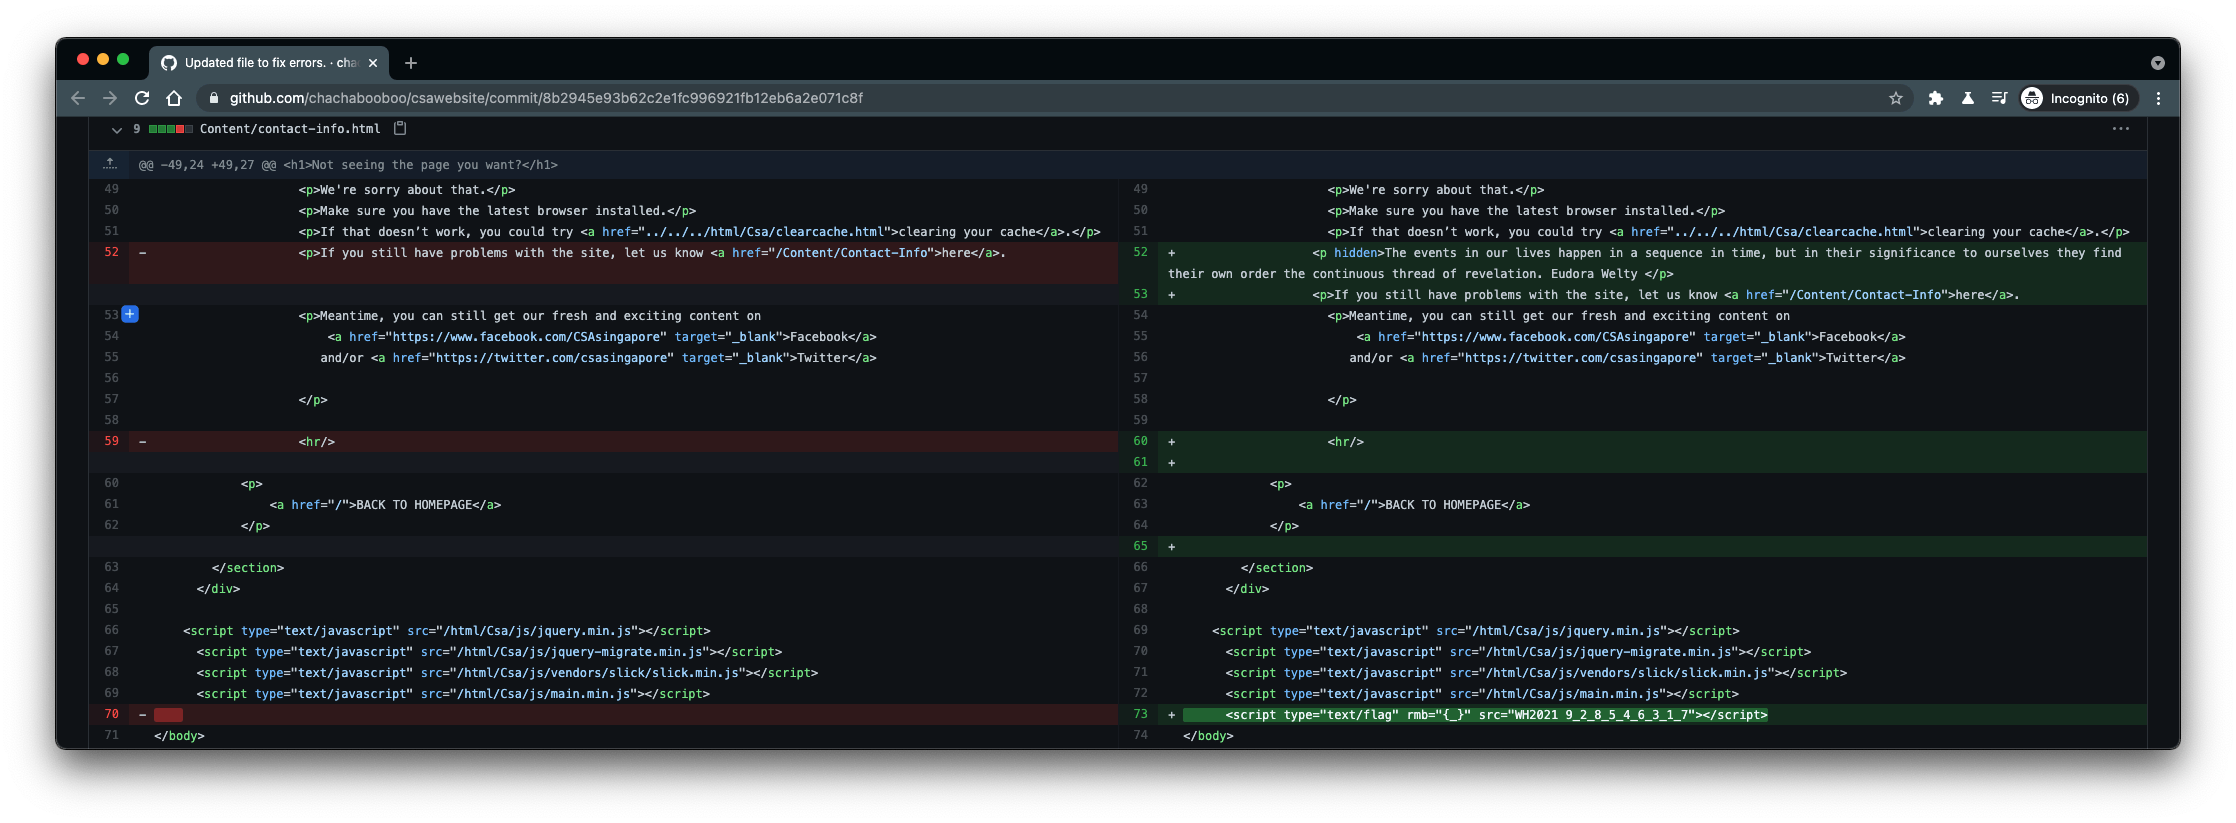Collapse the contact-info.html file diff
This screenshot has height=823, width=2236.
coord(116,129)
